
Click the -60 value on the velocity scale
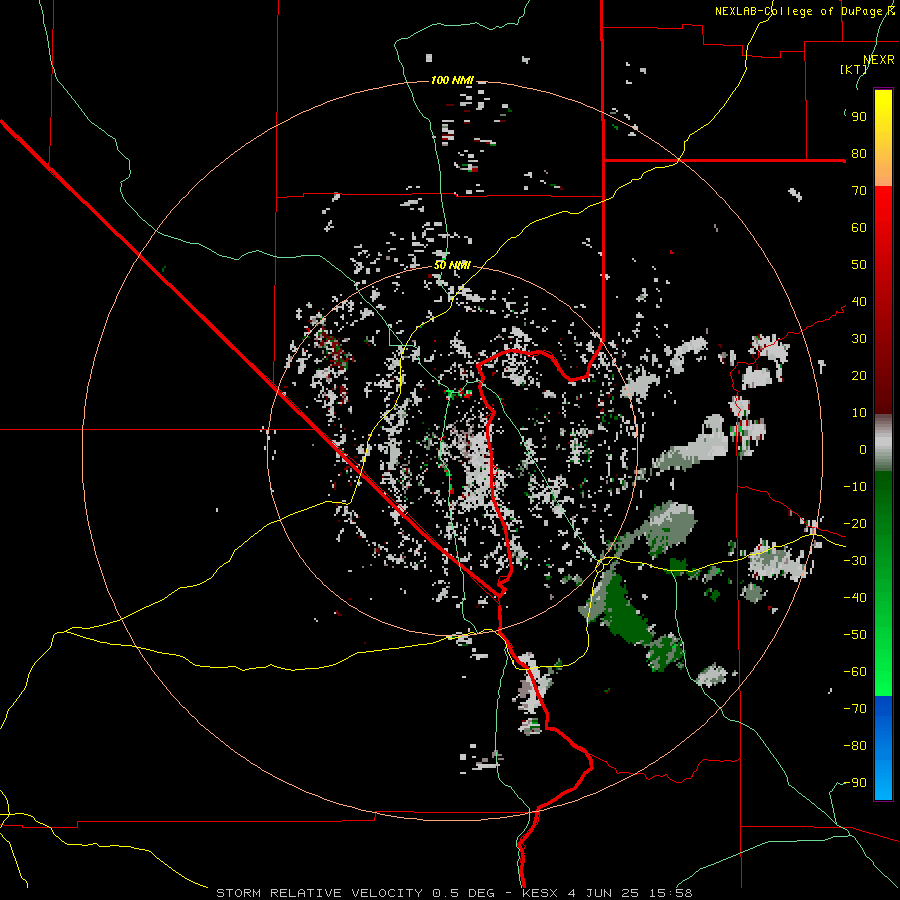click(x=855, y=672)
